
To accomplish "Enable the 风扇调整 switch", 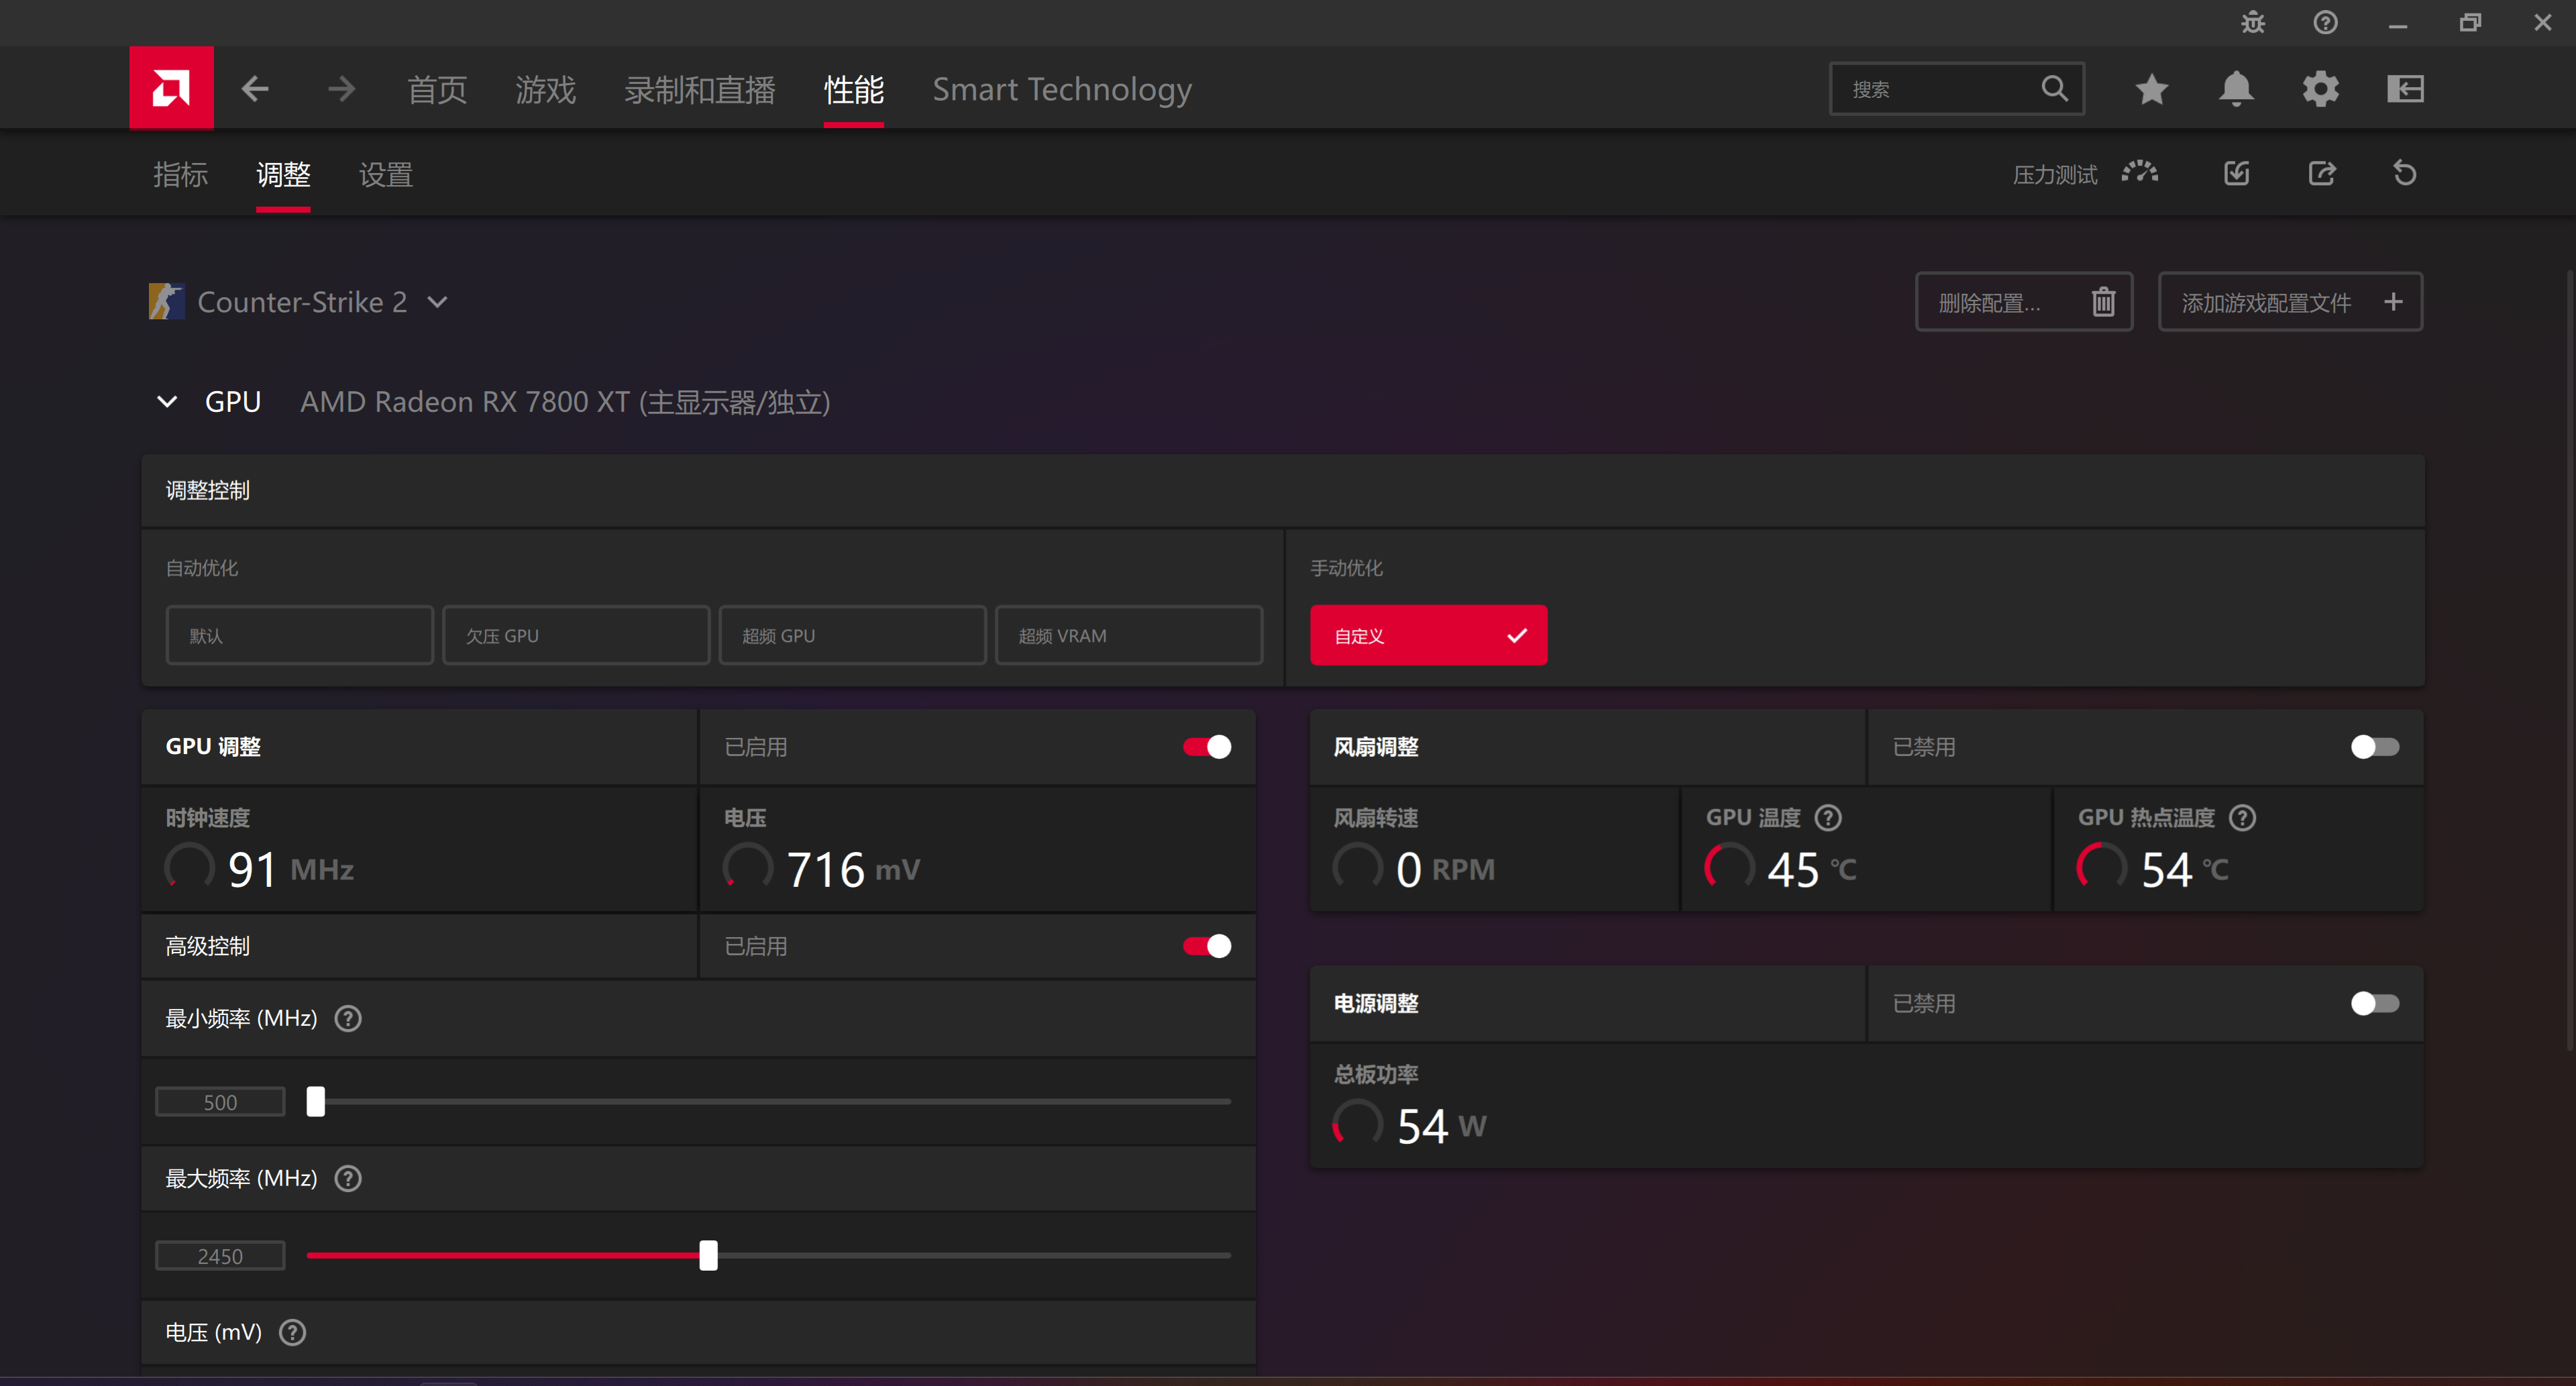I will coord(2374,746).
